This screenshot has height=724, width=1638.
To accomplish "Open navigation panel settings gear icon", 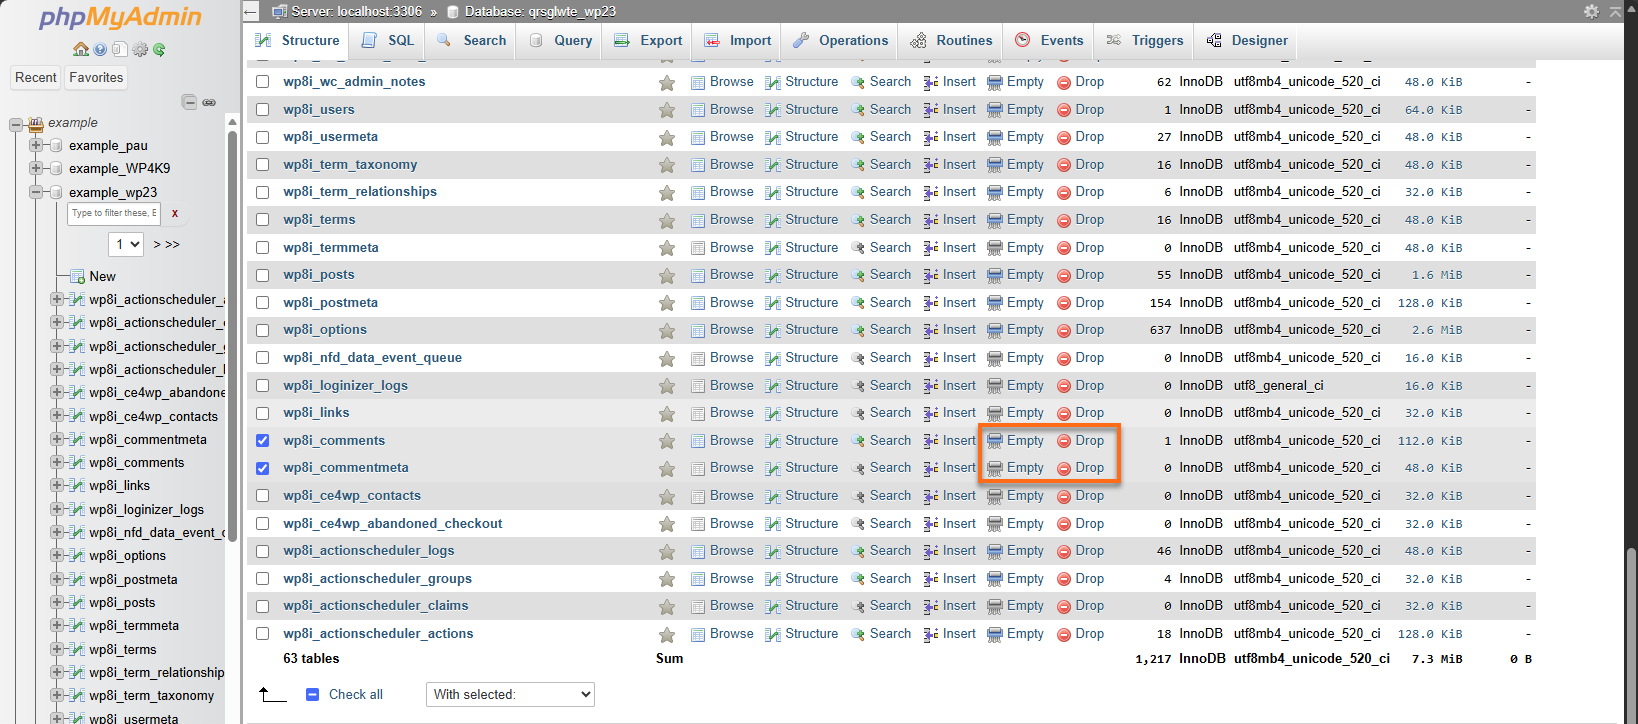I will click(x=140, y=50).
